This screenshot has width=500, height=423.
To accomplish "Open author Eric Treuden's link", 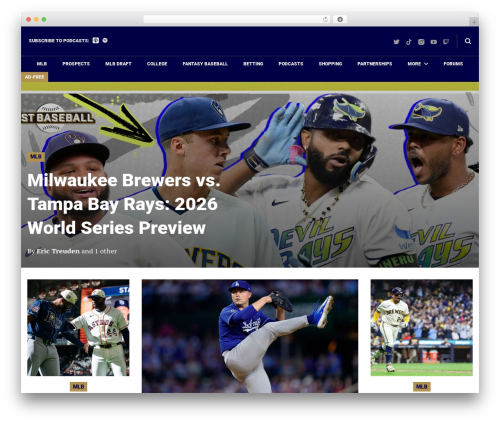I will (x=58, y=251).
